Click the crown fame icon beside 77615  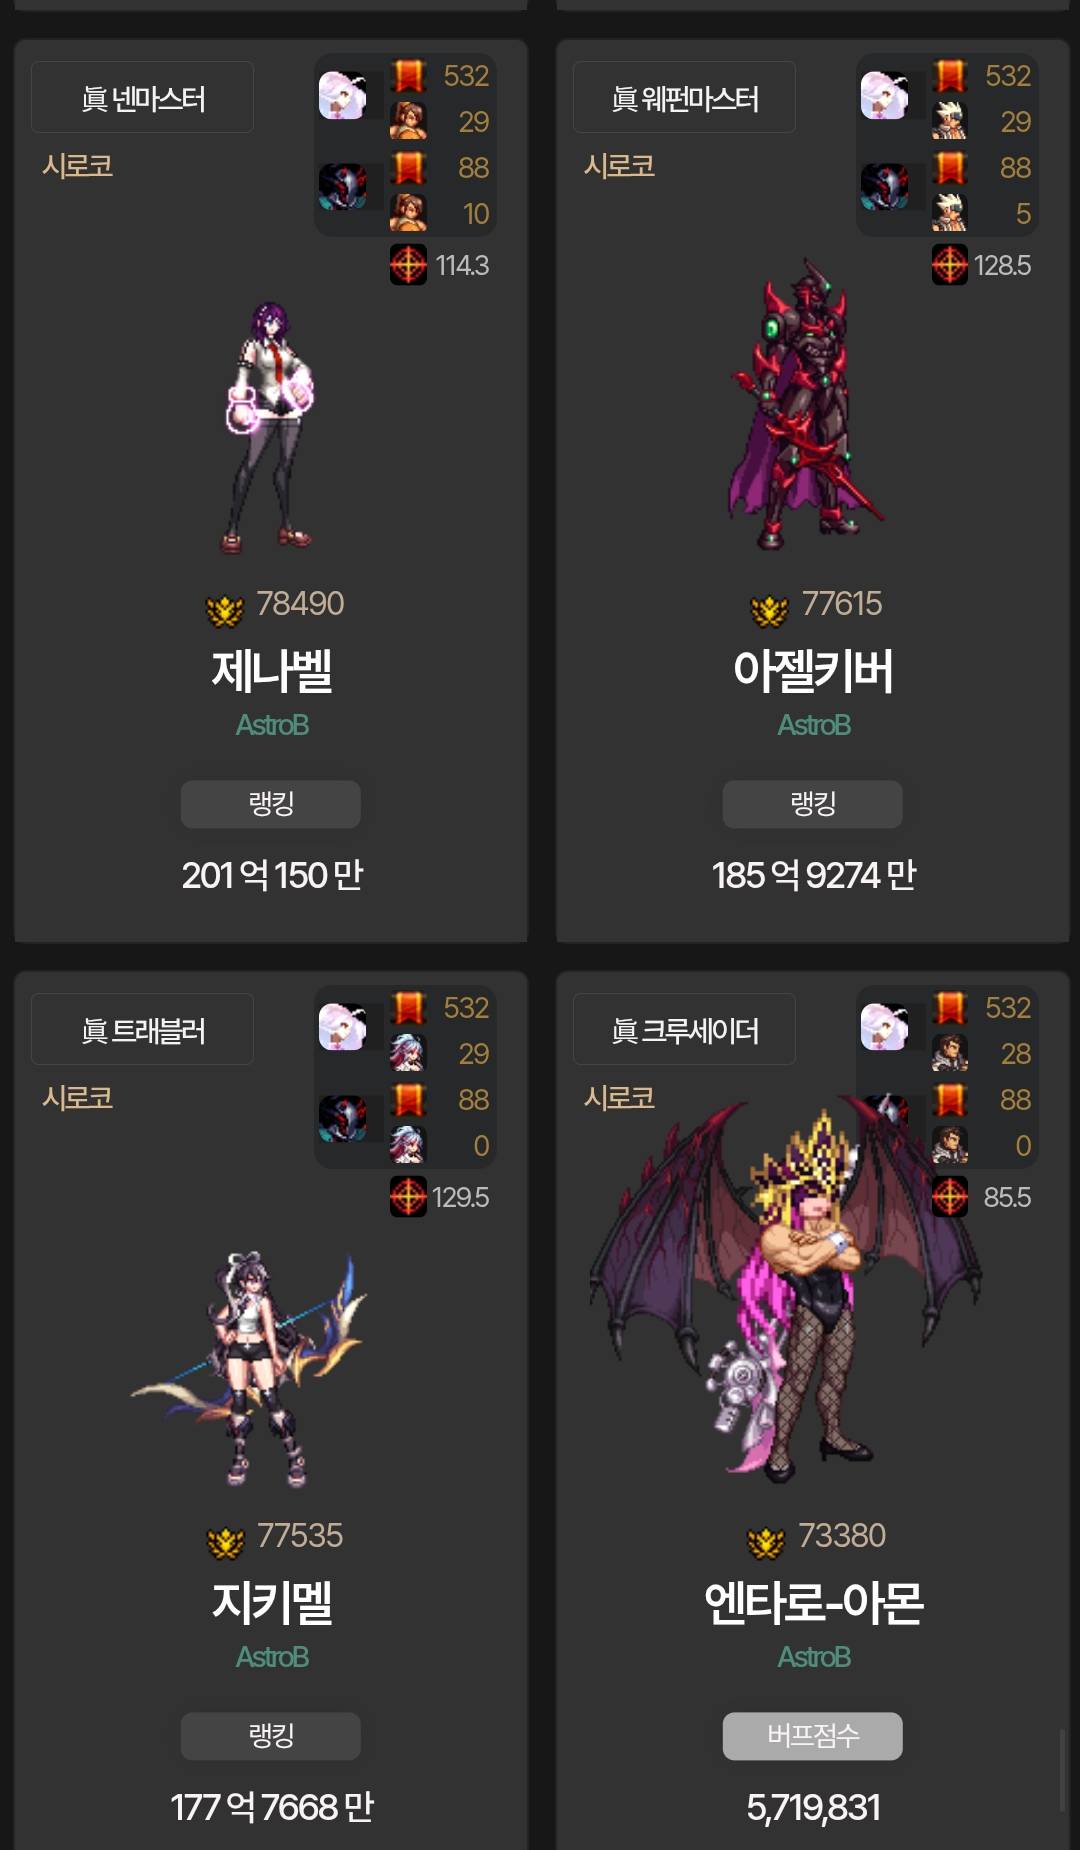click(769, 610)
